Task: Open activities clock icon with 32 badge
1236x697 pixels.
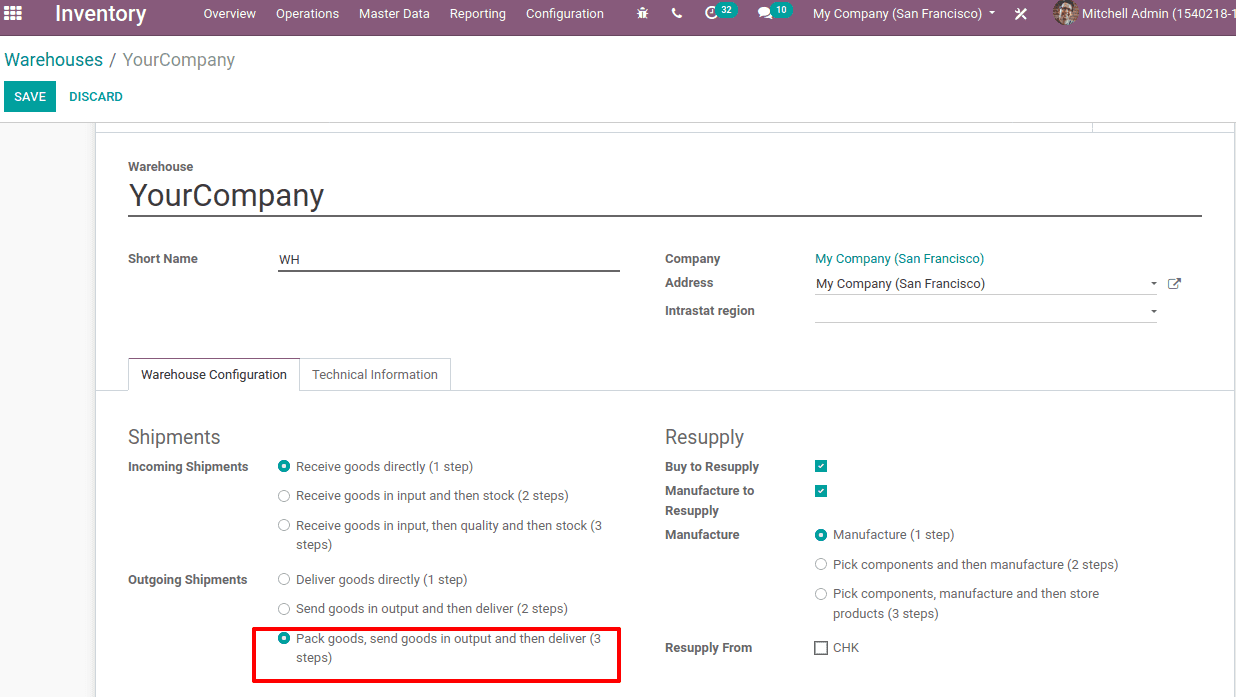Action: tap(719, 13)
